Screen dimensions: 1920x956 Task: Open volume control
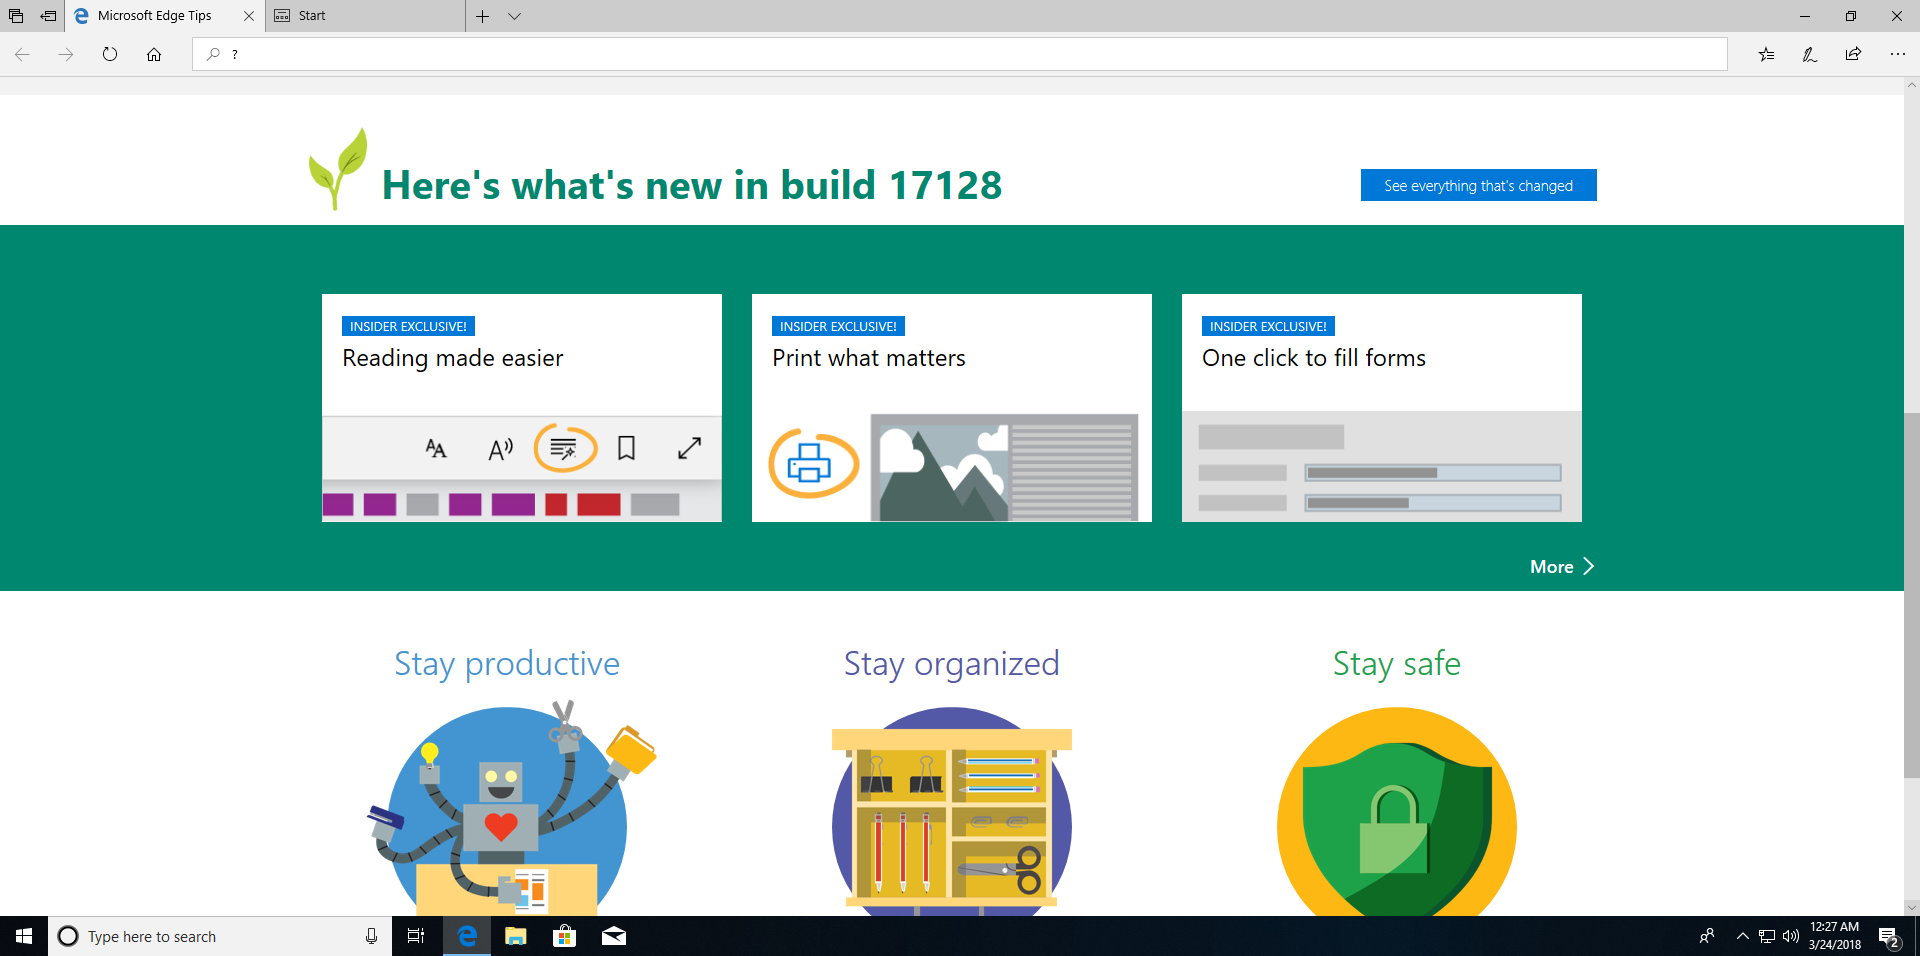(1791, 936)
